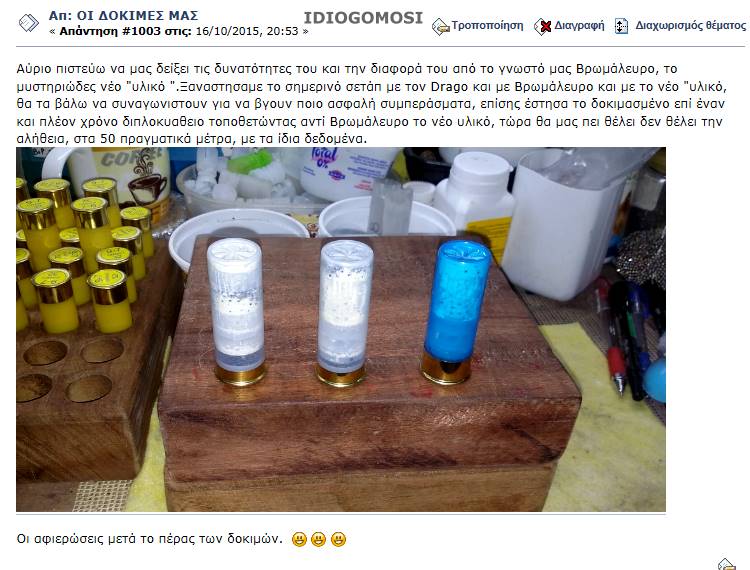Click the partly visible icon at the bottom right
Viewport: 750px width, 570px height.
(x=727, y=564)
